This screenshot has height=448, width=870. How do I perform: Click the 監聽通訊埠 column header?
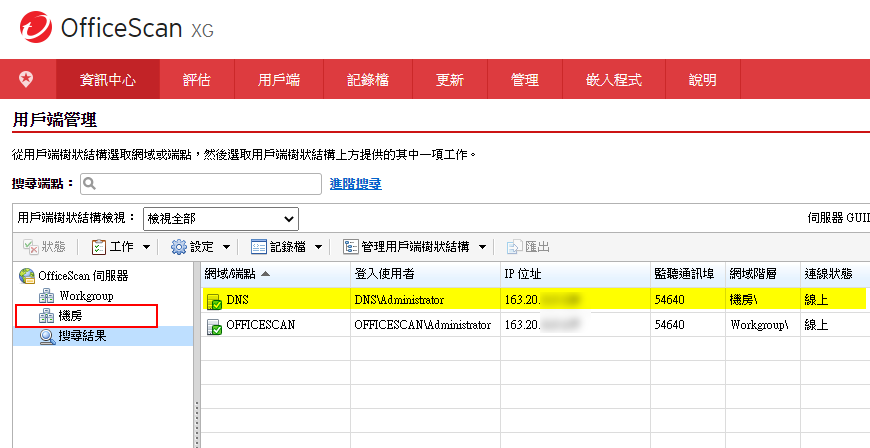[684, 274]
